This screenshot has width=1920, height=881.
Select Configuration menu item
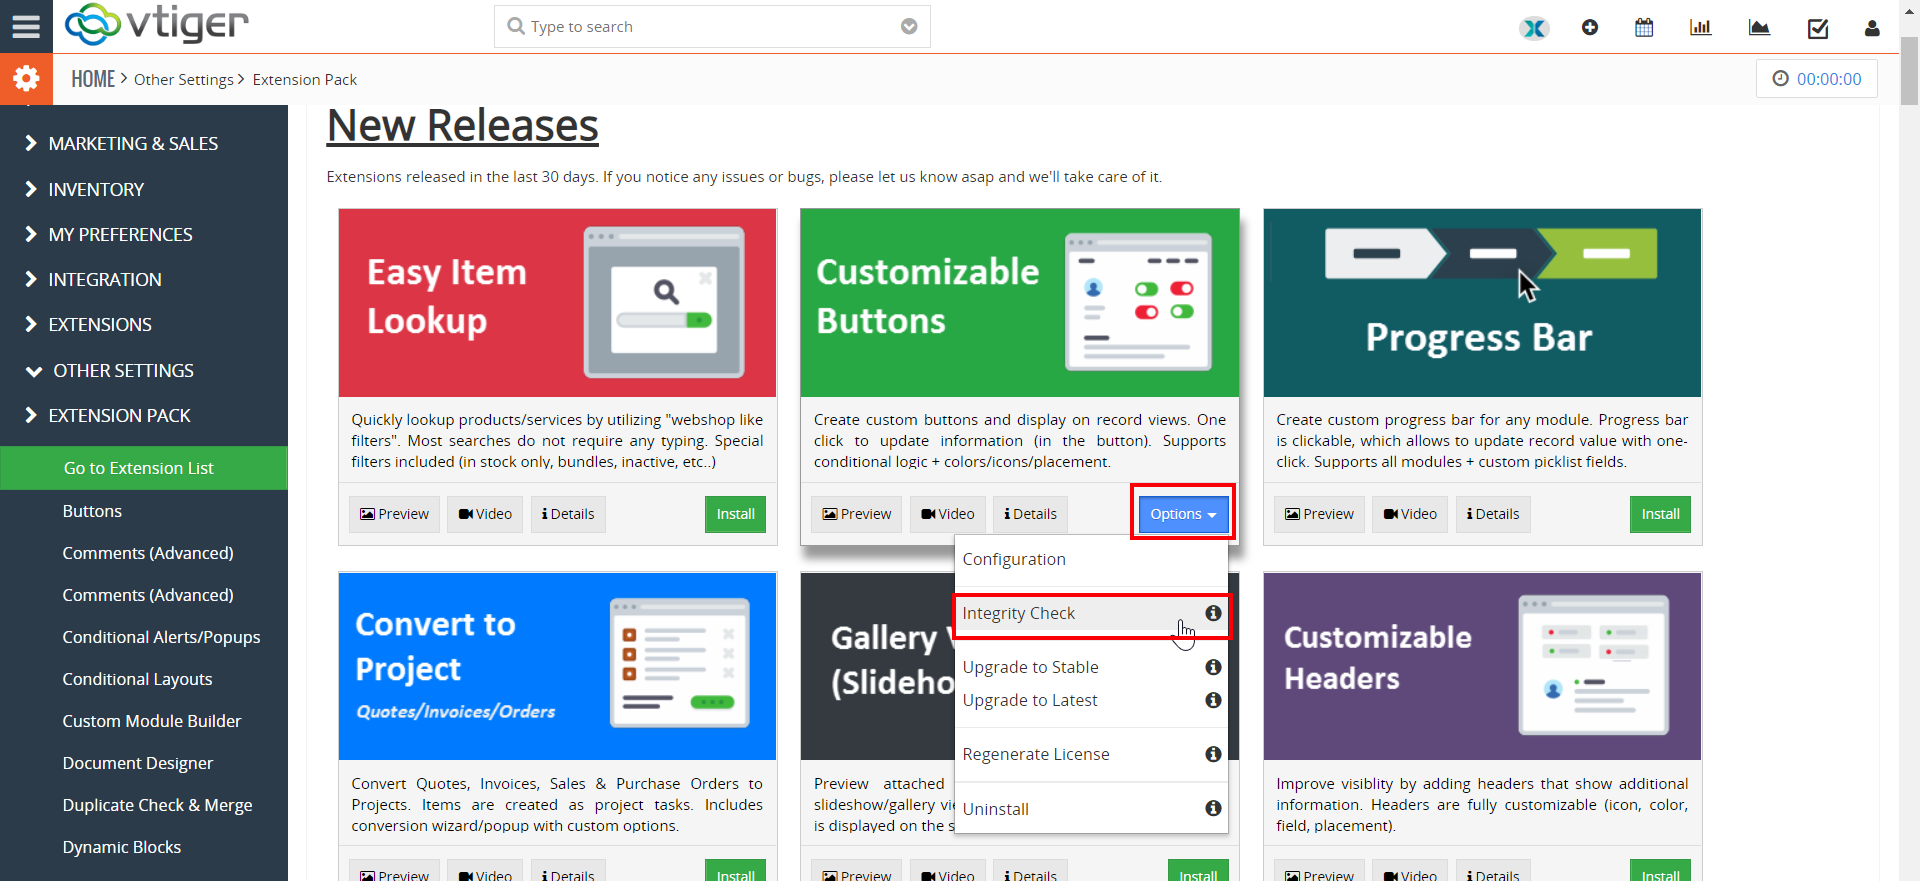point(1091,559)
